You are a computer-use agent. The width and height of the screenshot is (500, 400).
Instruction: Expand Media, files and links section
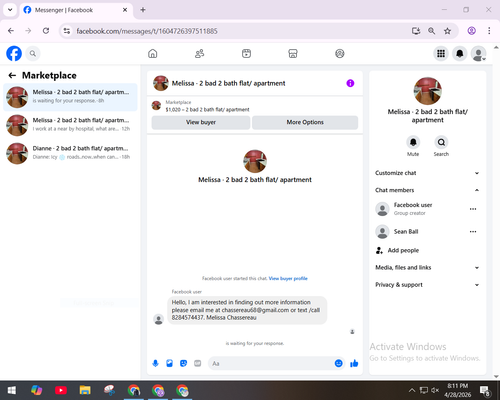tap(427, 267)
